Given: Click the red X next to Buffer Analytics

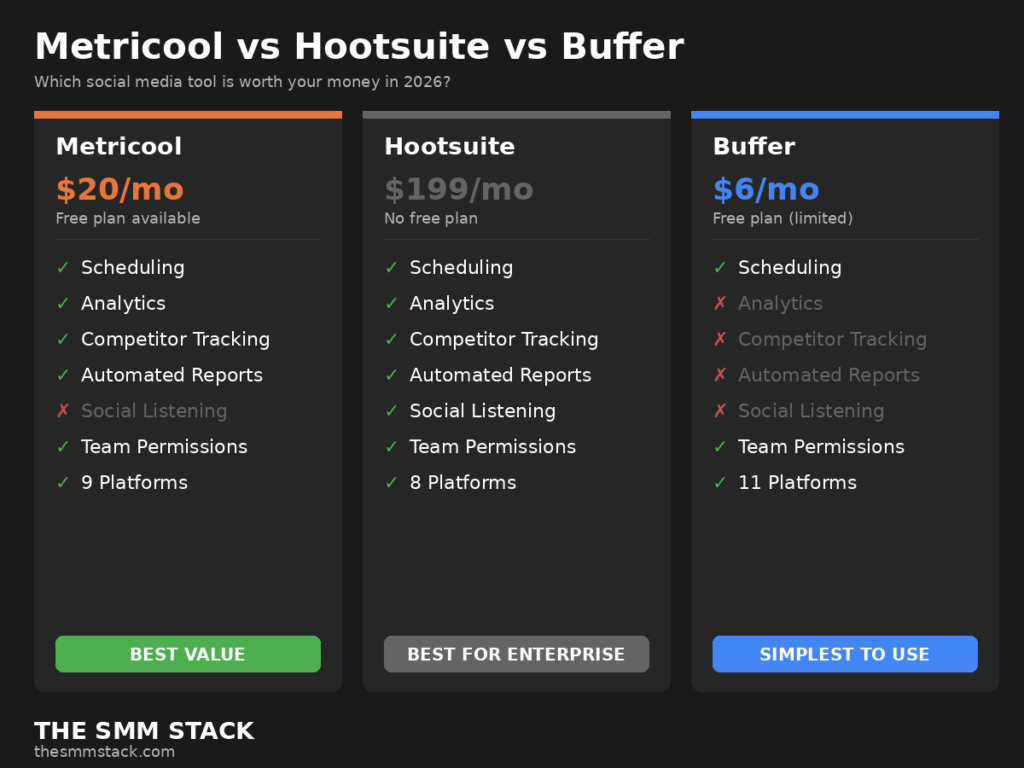Looking at the screenshot, I should pos(720,304).
